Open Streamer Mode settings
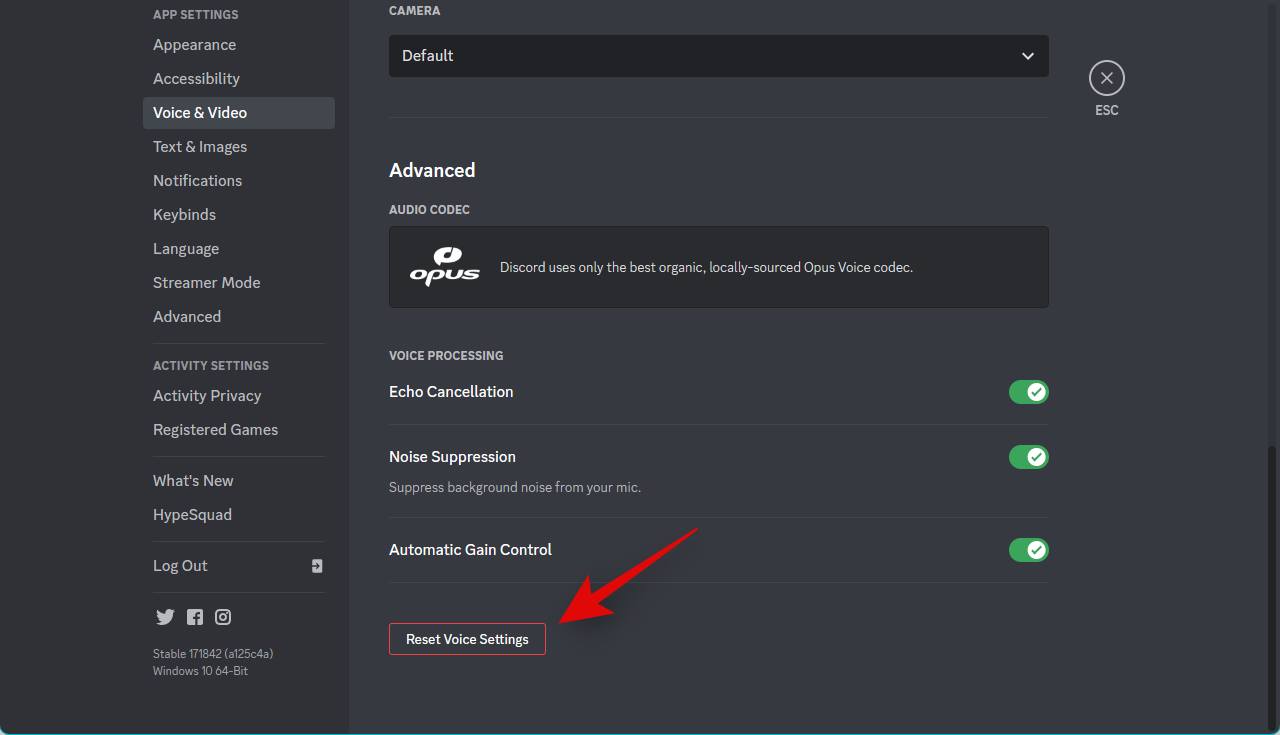The width and height of the screenshot is (1280, 735). point(206,283)
